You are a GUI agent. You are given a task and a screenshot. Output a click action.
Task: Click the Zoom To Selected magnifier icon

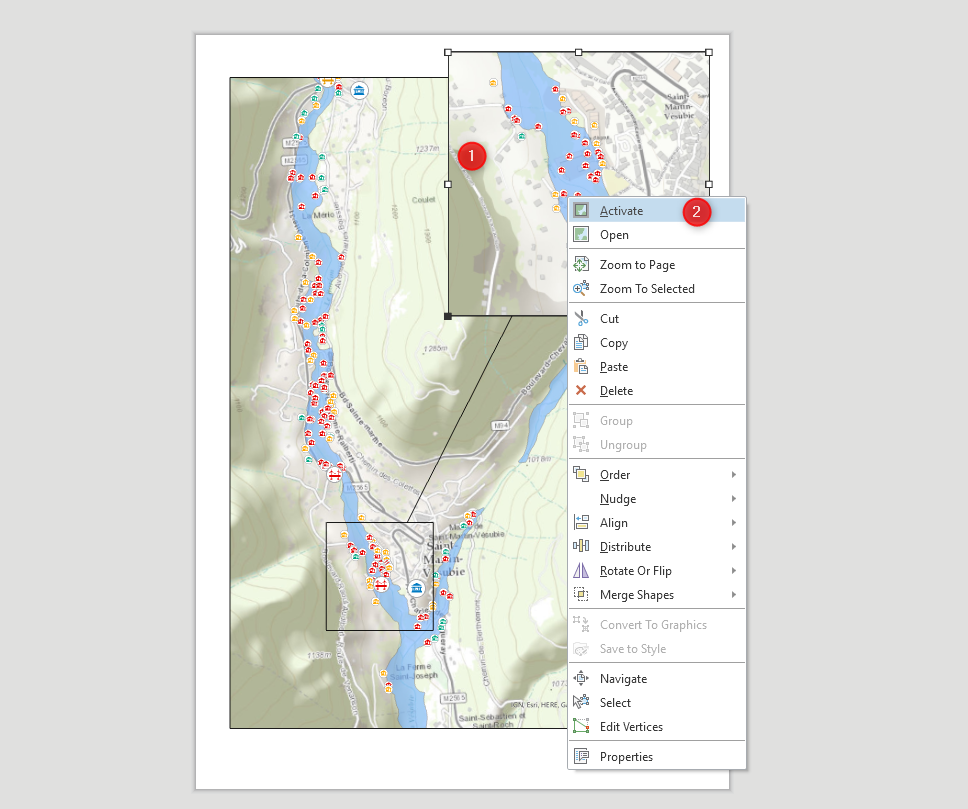click(x=581, y=288)
